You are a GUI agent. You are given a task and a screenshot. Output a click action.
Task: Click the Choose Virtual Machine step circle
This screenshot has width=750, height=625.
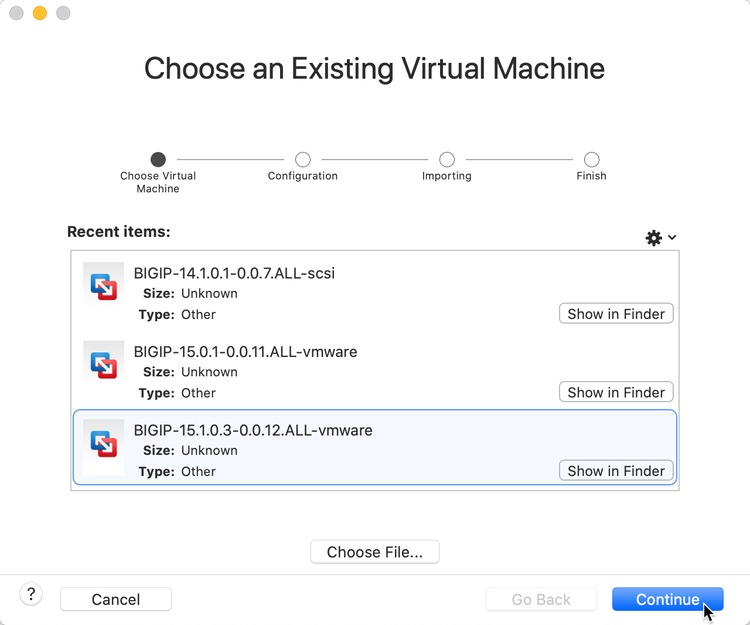[158, 159]
